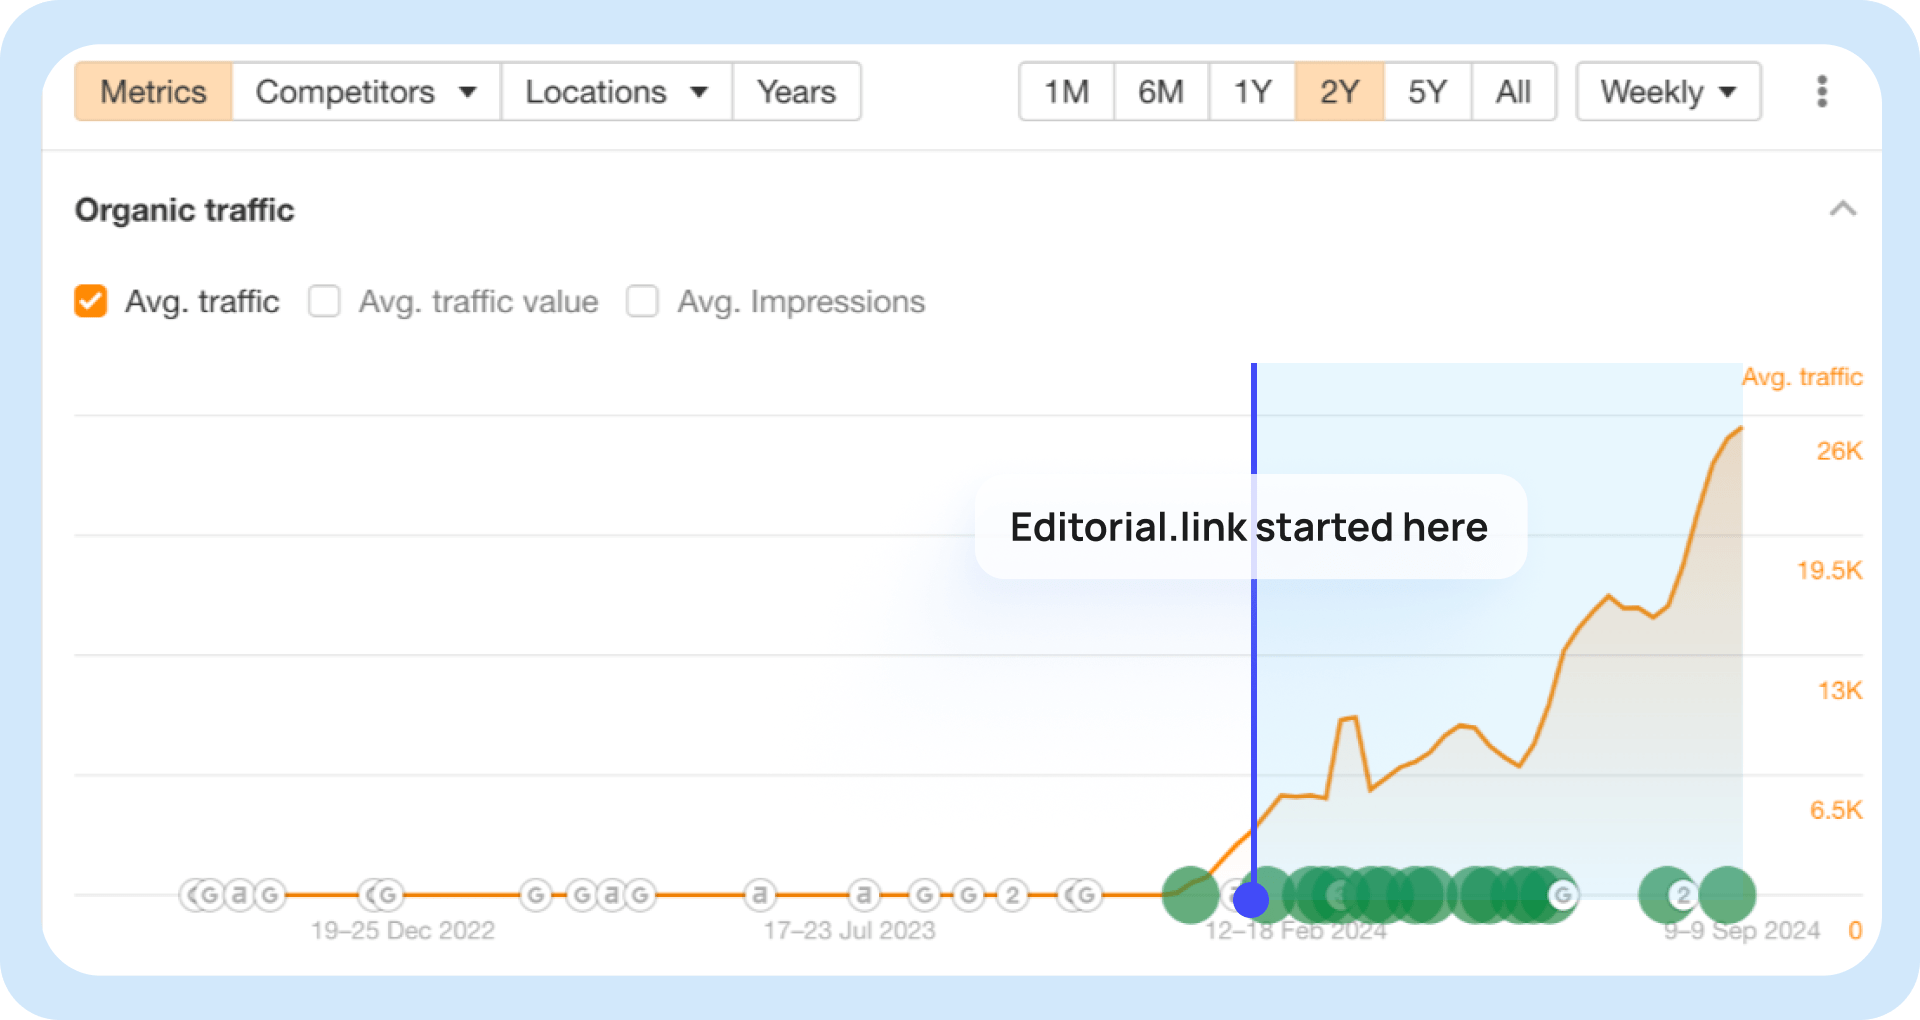Screen dimensions: 1920x1020
Task: Select the 1Y time range
Action: pyautogui.click(x=1253, y=92)
